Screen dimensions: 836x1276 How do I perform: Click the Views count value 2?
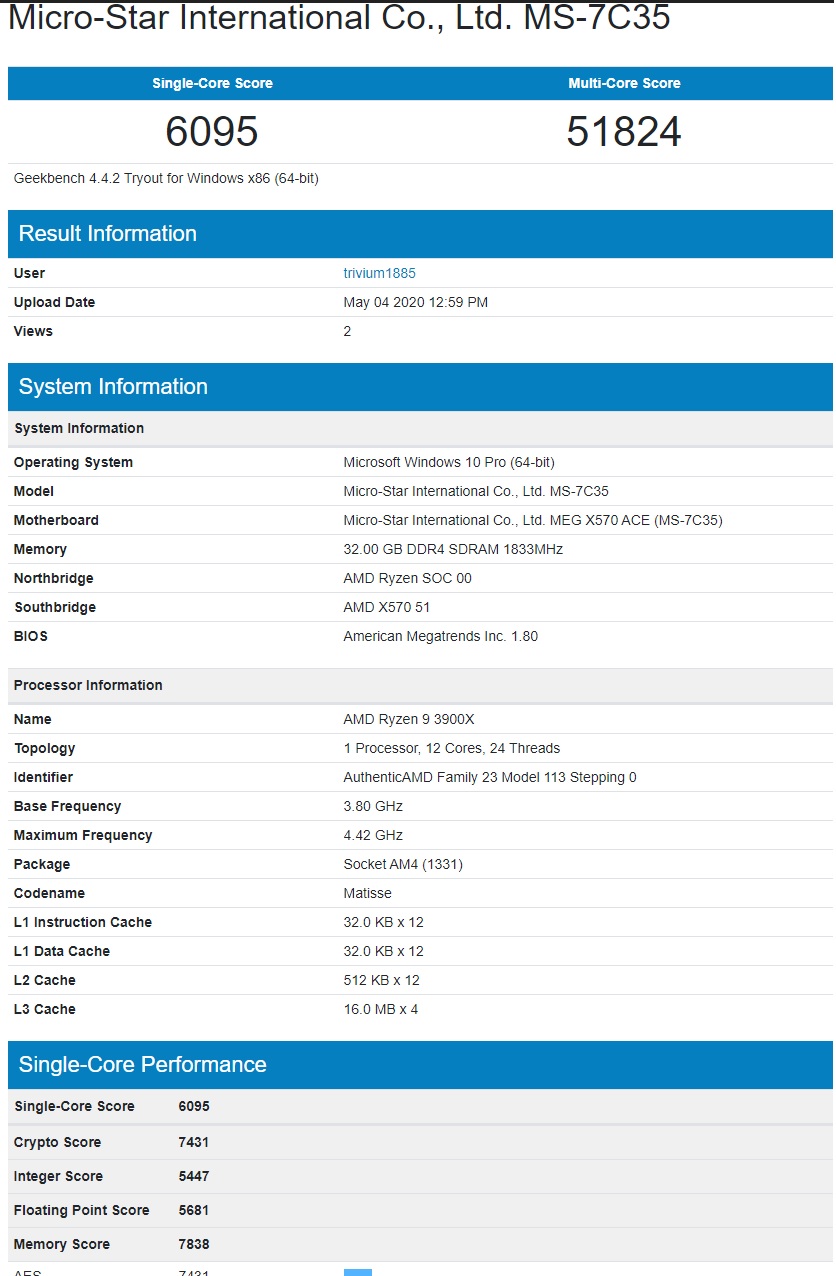pyautogui.click(x=347, y=331)
